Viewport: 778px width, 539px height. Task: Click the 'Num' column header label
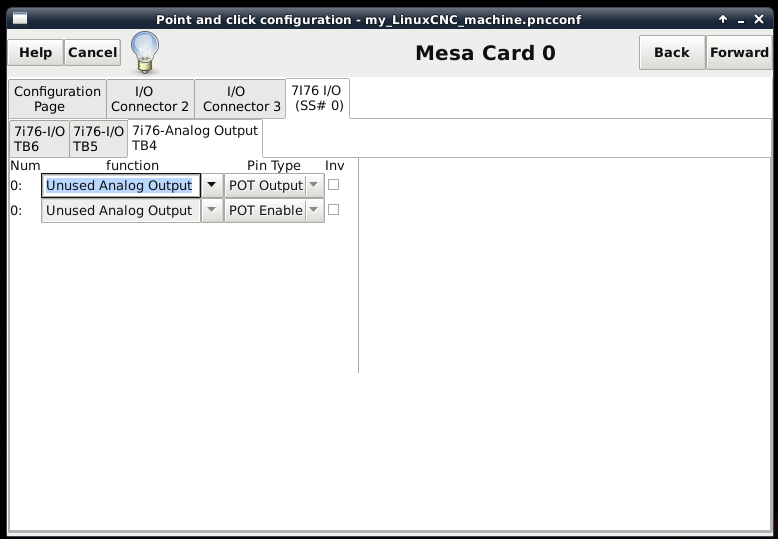click(x=25, y=165)
